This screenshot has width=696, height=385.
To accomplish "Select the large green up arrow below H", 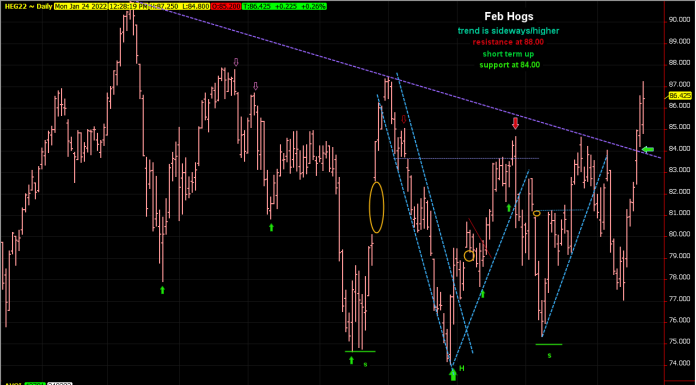I will click(452, 375).
